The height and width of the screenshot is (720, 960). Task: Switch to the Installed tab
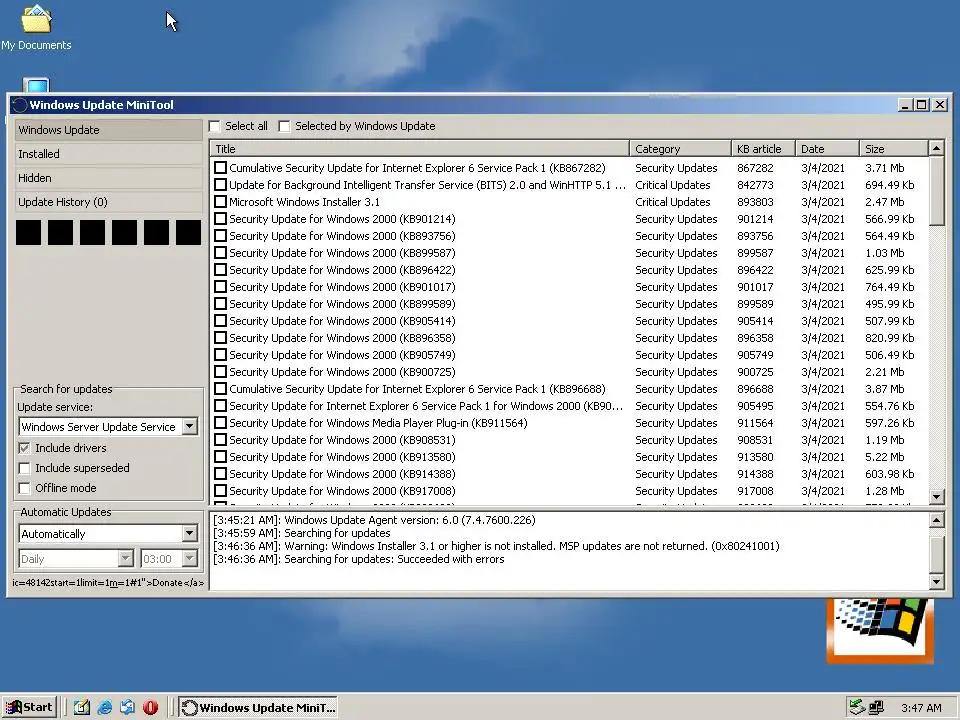click(108, 154)
